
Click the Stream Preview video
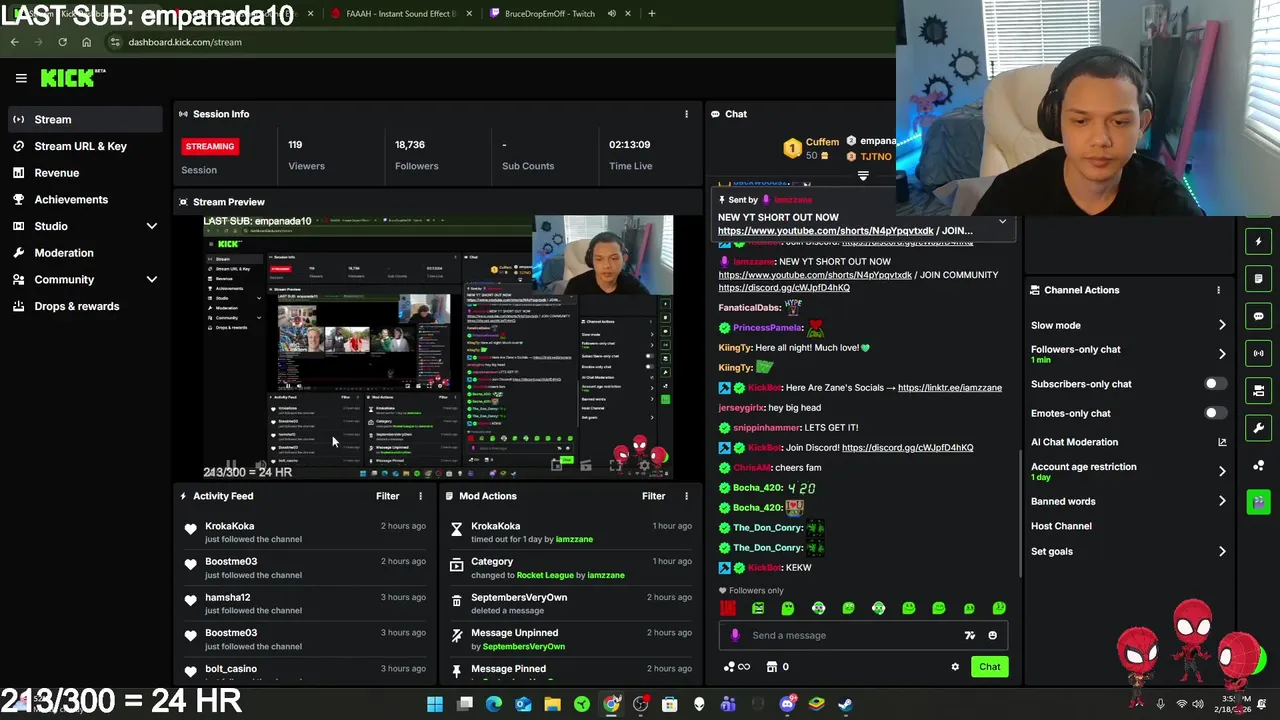(438, 347)
